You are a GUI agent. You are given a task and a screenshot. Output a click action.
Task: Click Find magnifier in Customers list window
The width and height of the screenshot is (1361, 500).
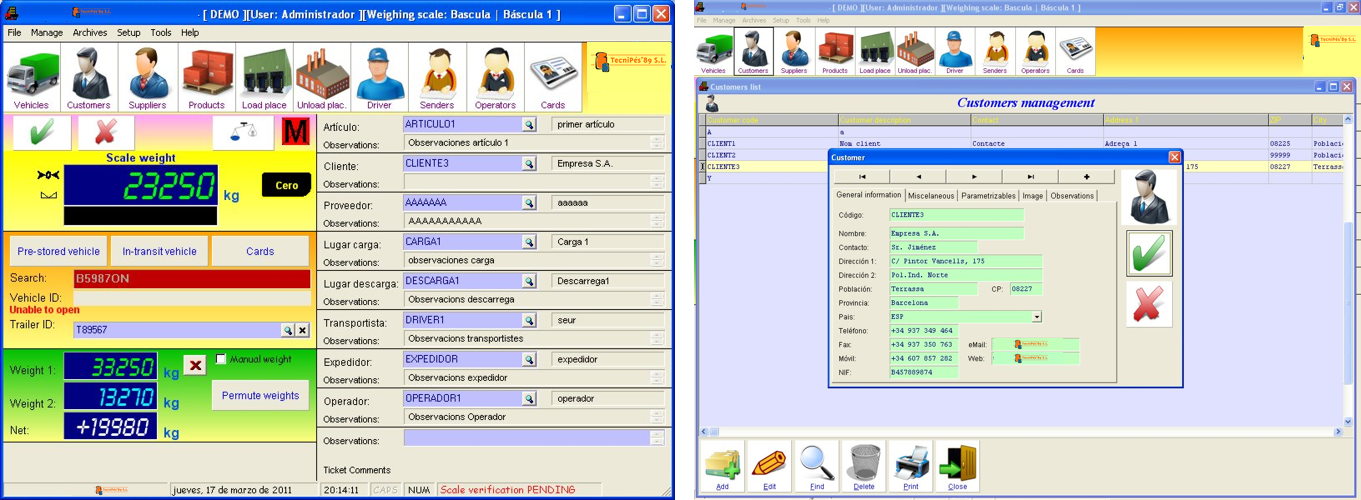pyautogui.click(x=817, y=467)
